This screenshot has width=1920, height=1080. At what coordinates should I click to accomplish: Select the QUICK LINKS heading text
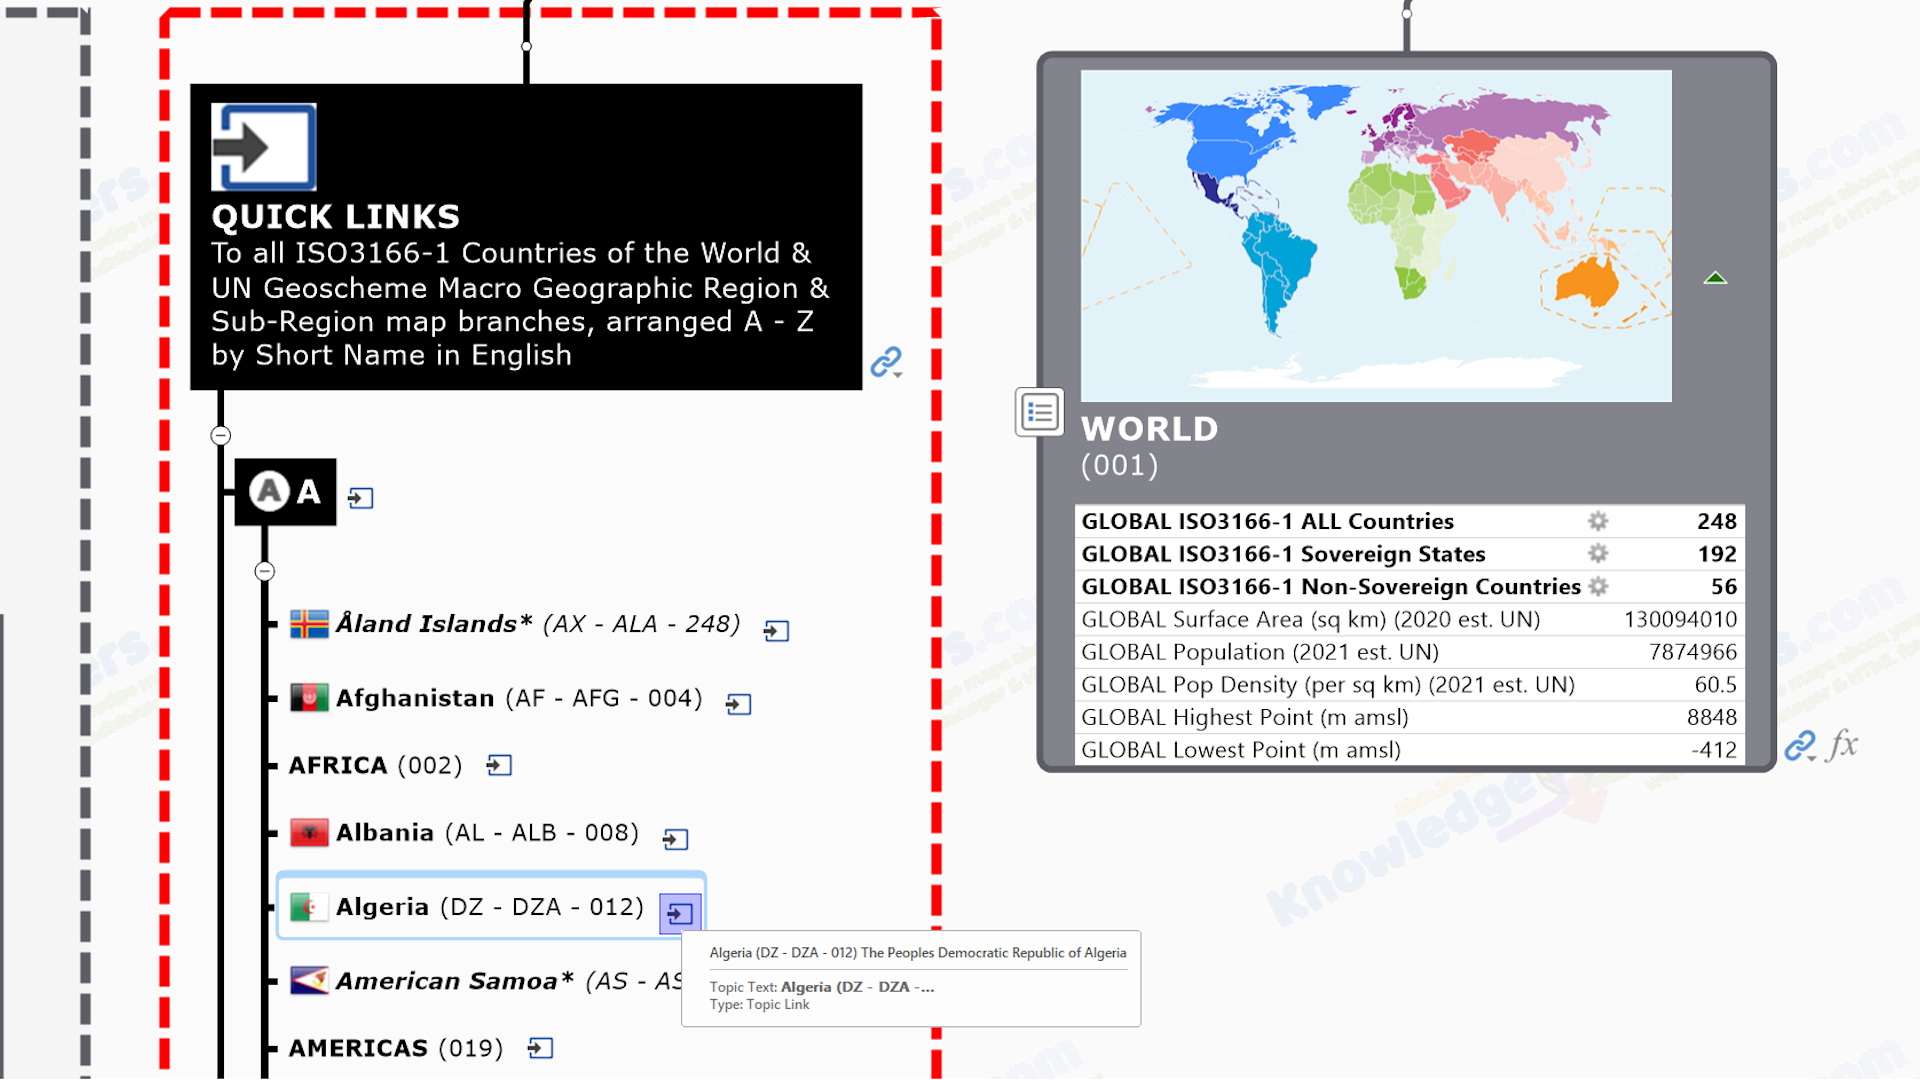click(x=335, y=217)
